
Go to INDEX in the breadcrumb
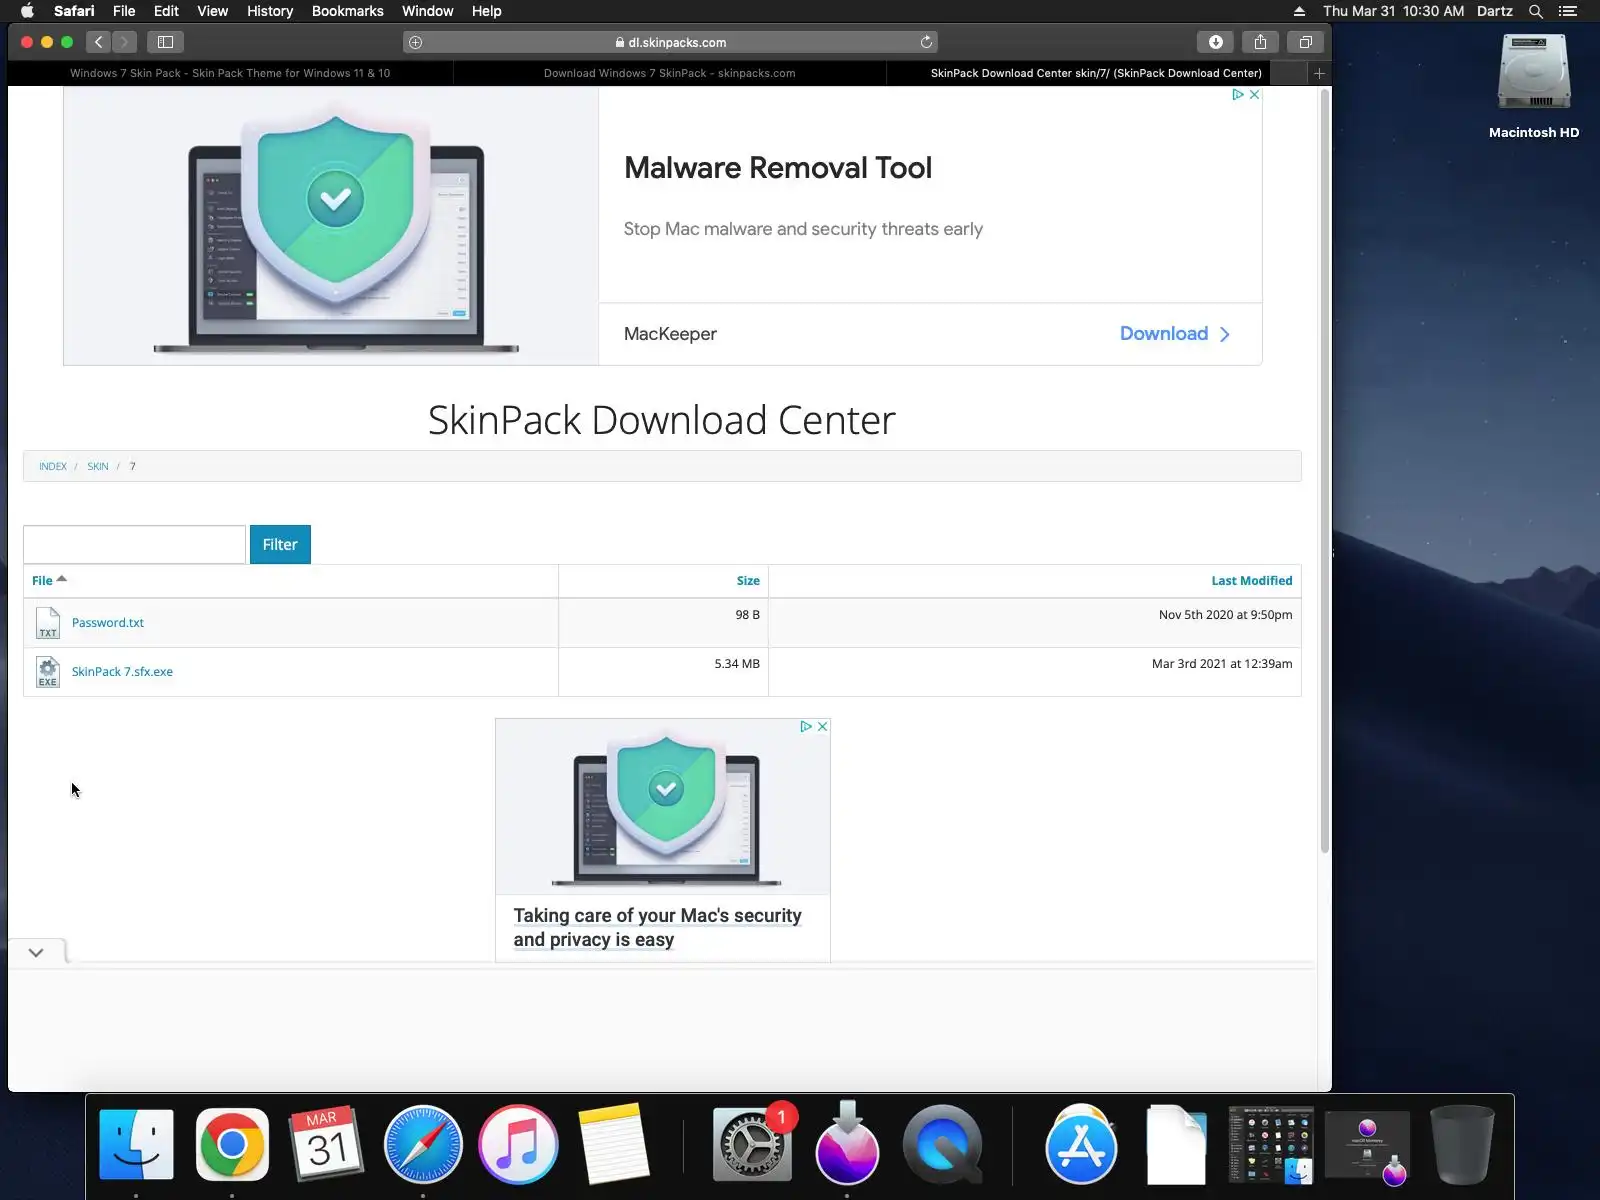(53, 466)
